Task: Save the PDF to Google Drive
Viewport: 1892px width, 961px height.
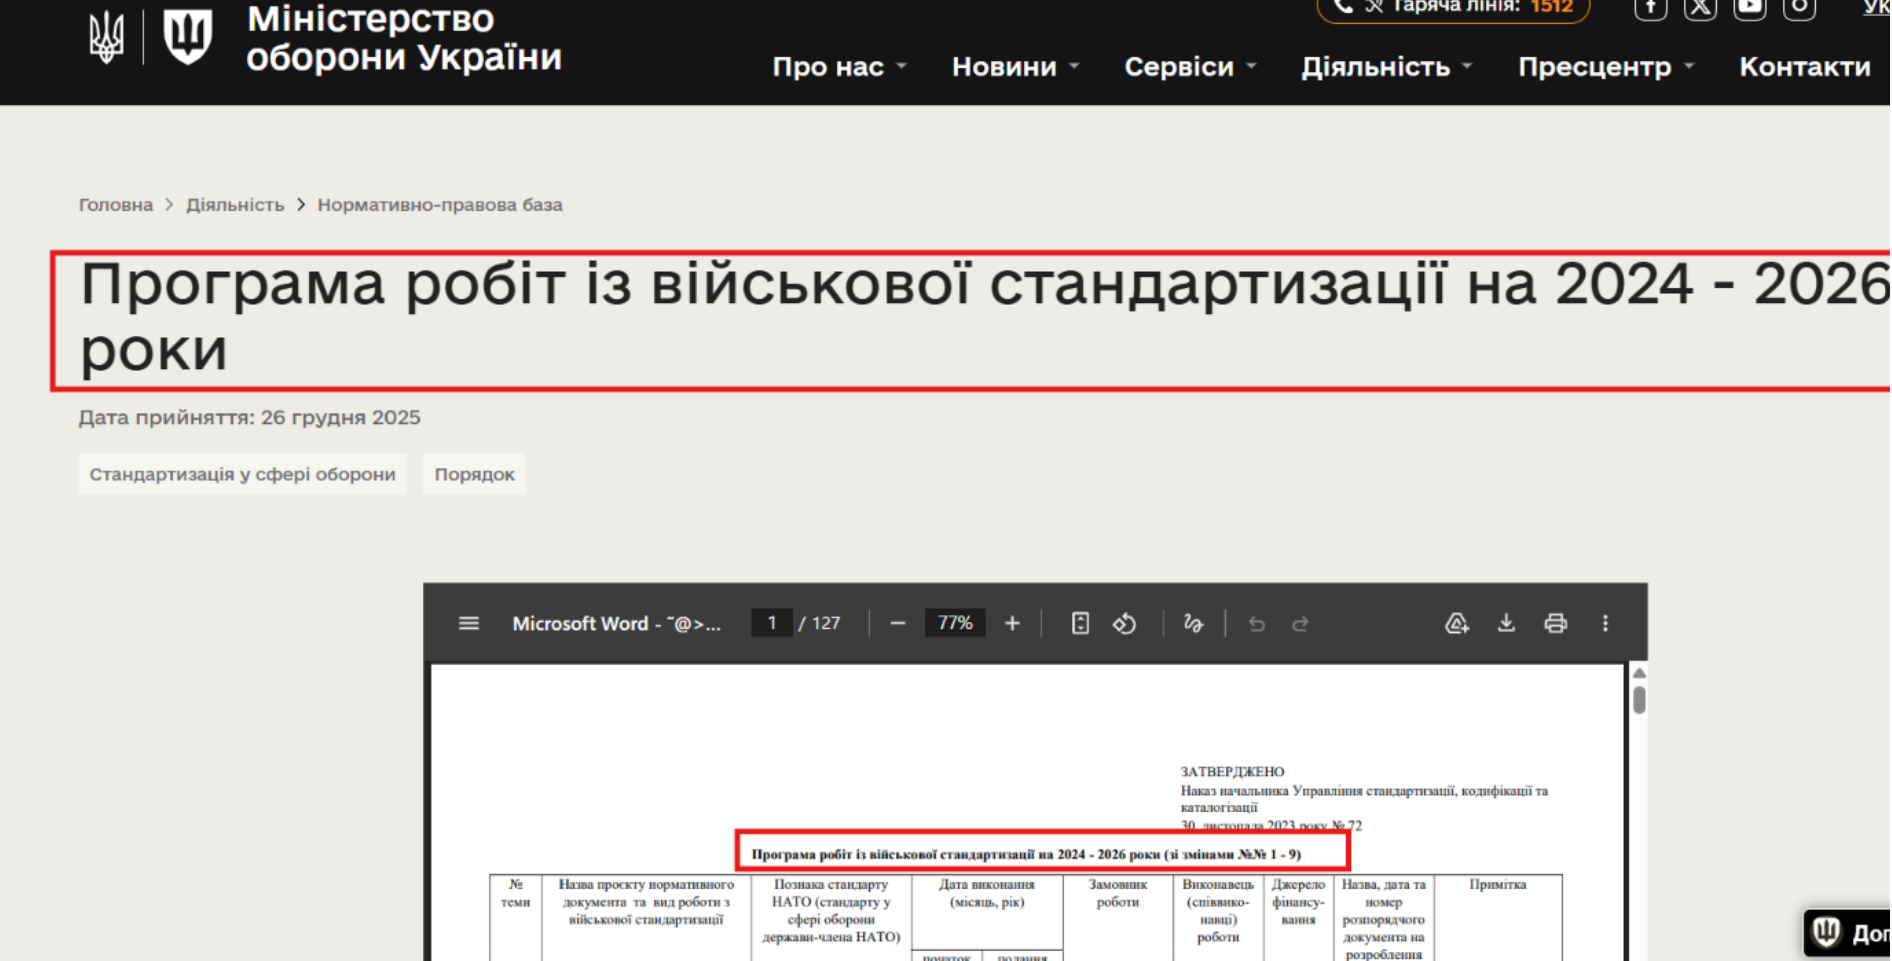Action: coord(1457,624)
